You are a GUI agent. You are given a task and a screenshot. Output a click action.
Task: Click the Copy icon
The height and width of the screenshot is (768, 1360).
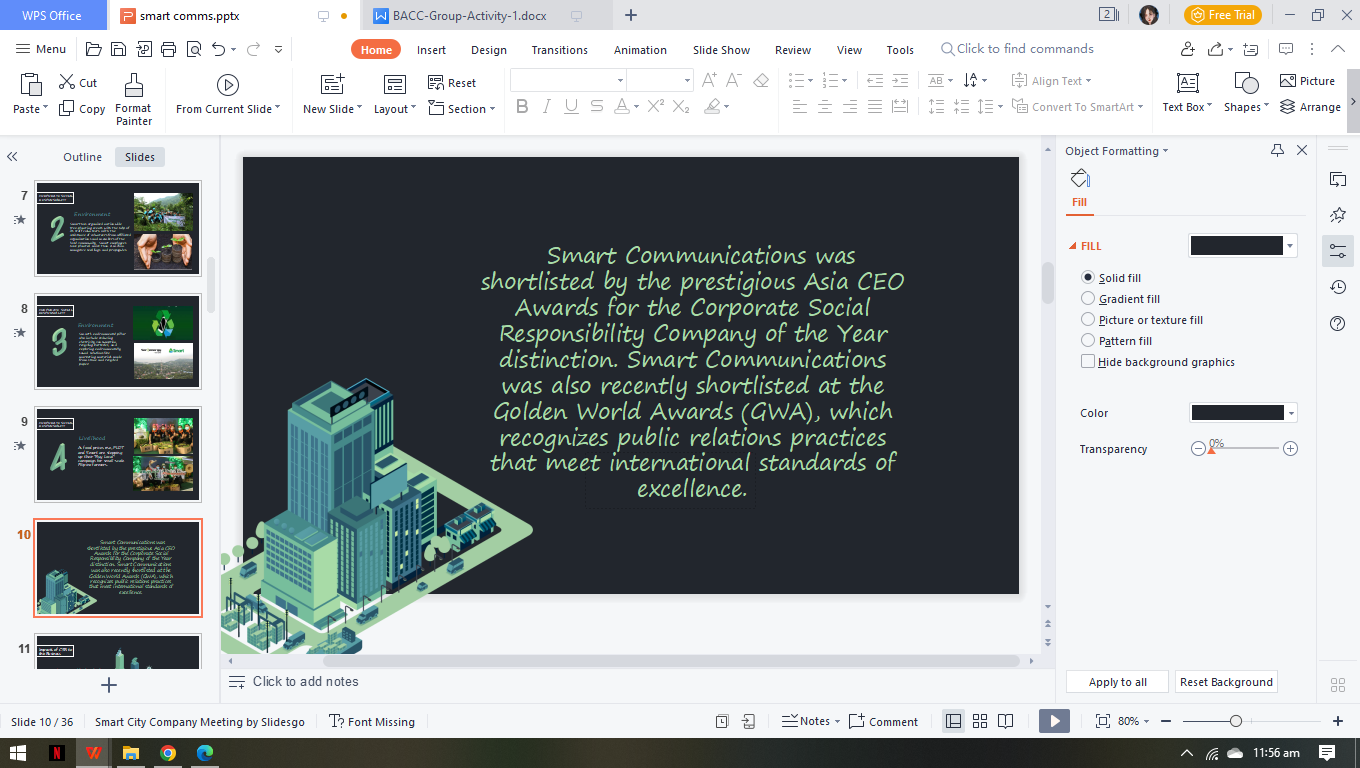click(x=67, y=108)
